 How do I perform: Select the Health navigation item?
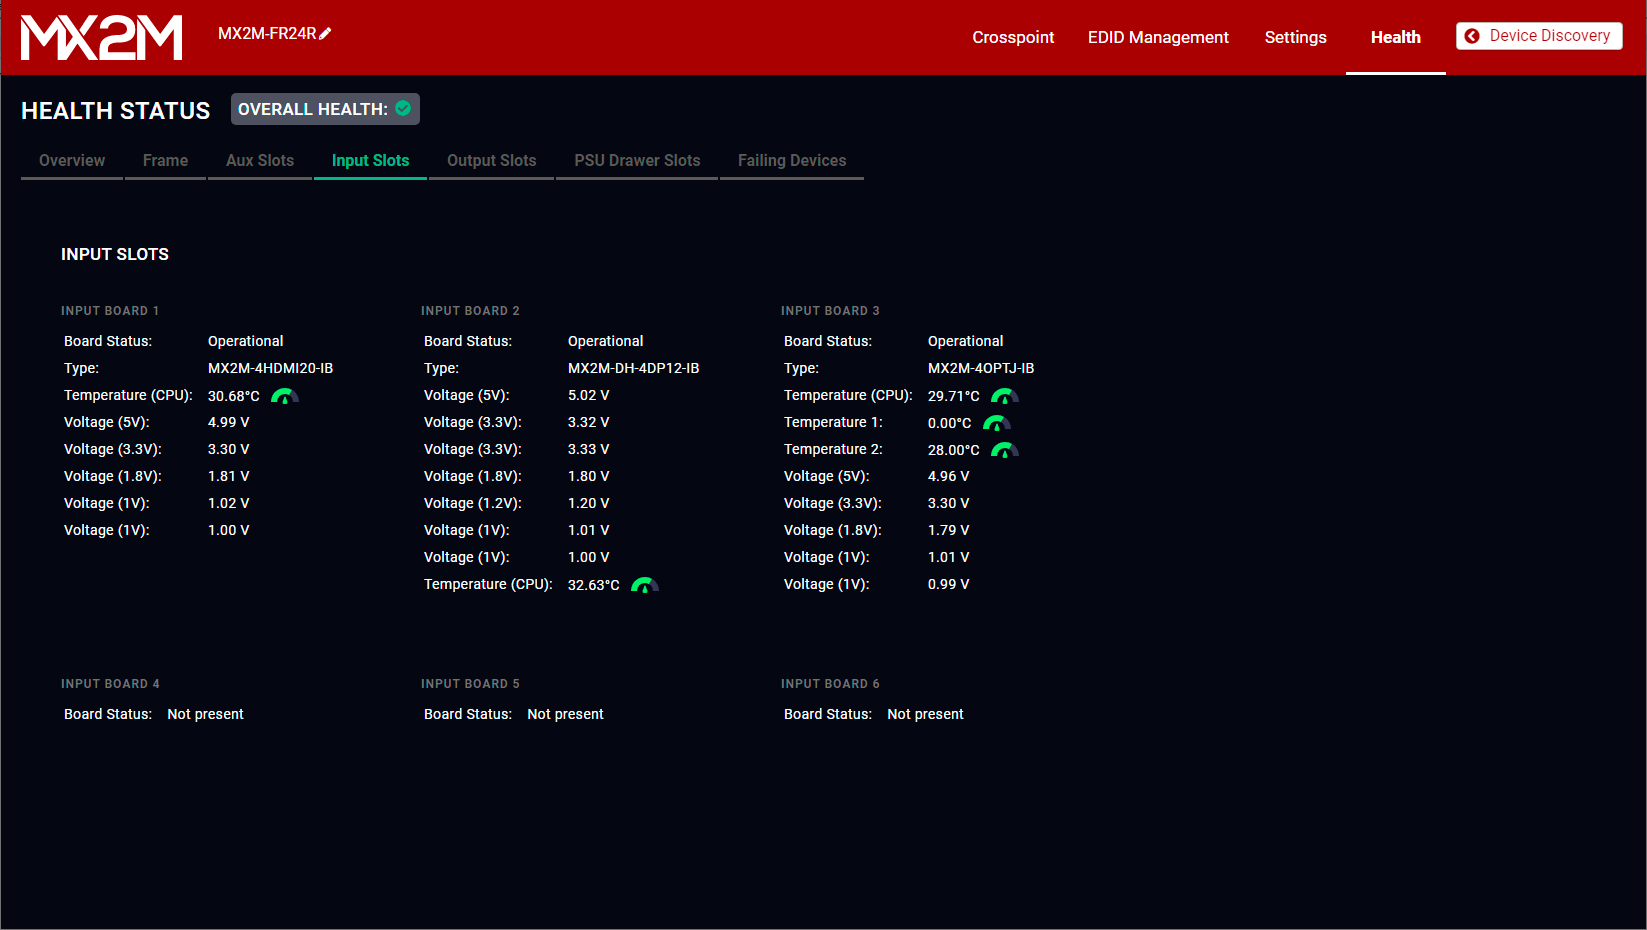pyautogui.click(x=1396, y=37)
